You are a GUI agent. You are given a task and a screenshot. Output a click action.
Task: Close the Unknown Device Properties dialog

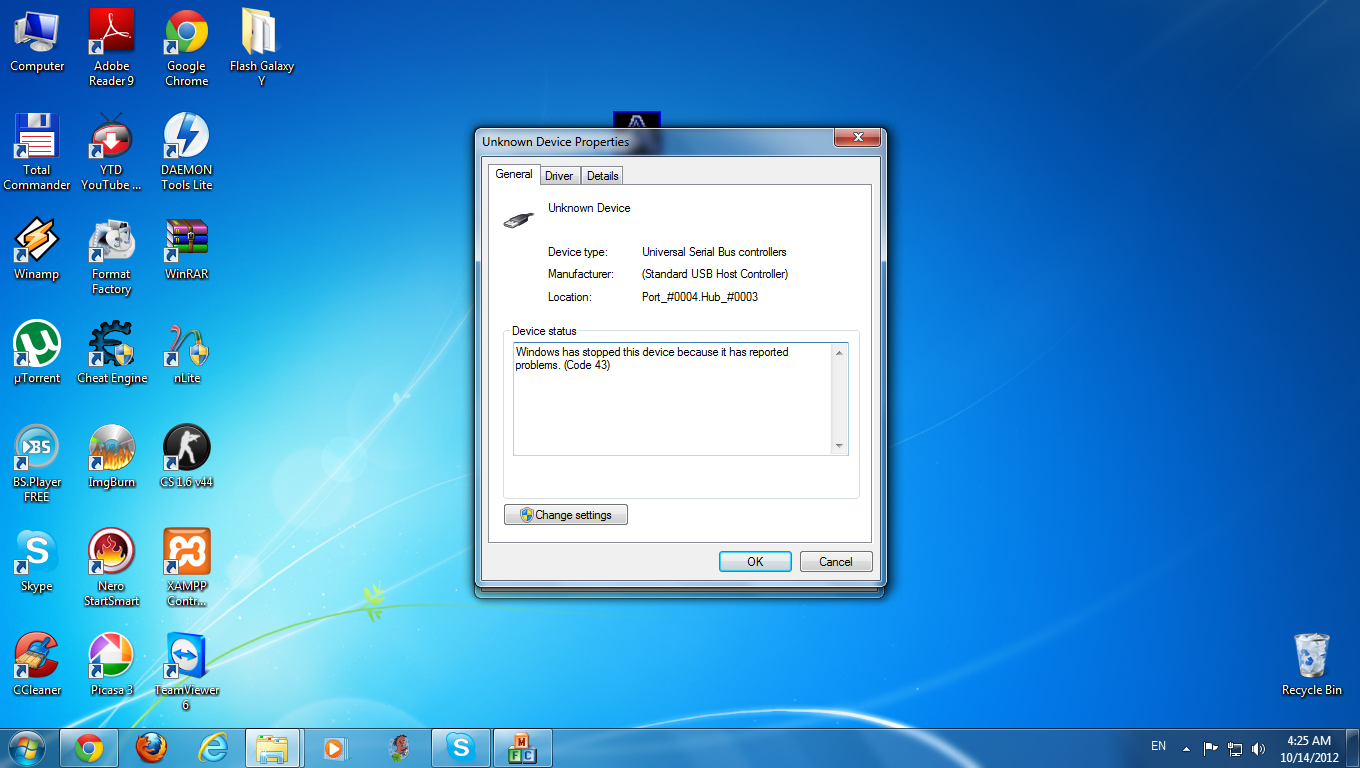click(857, 138)
